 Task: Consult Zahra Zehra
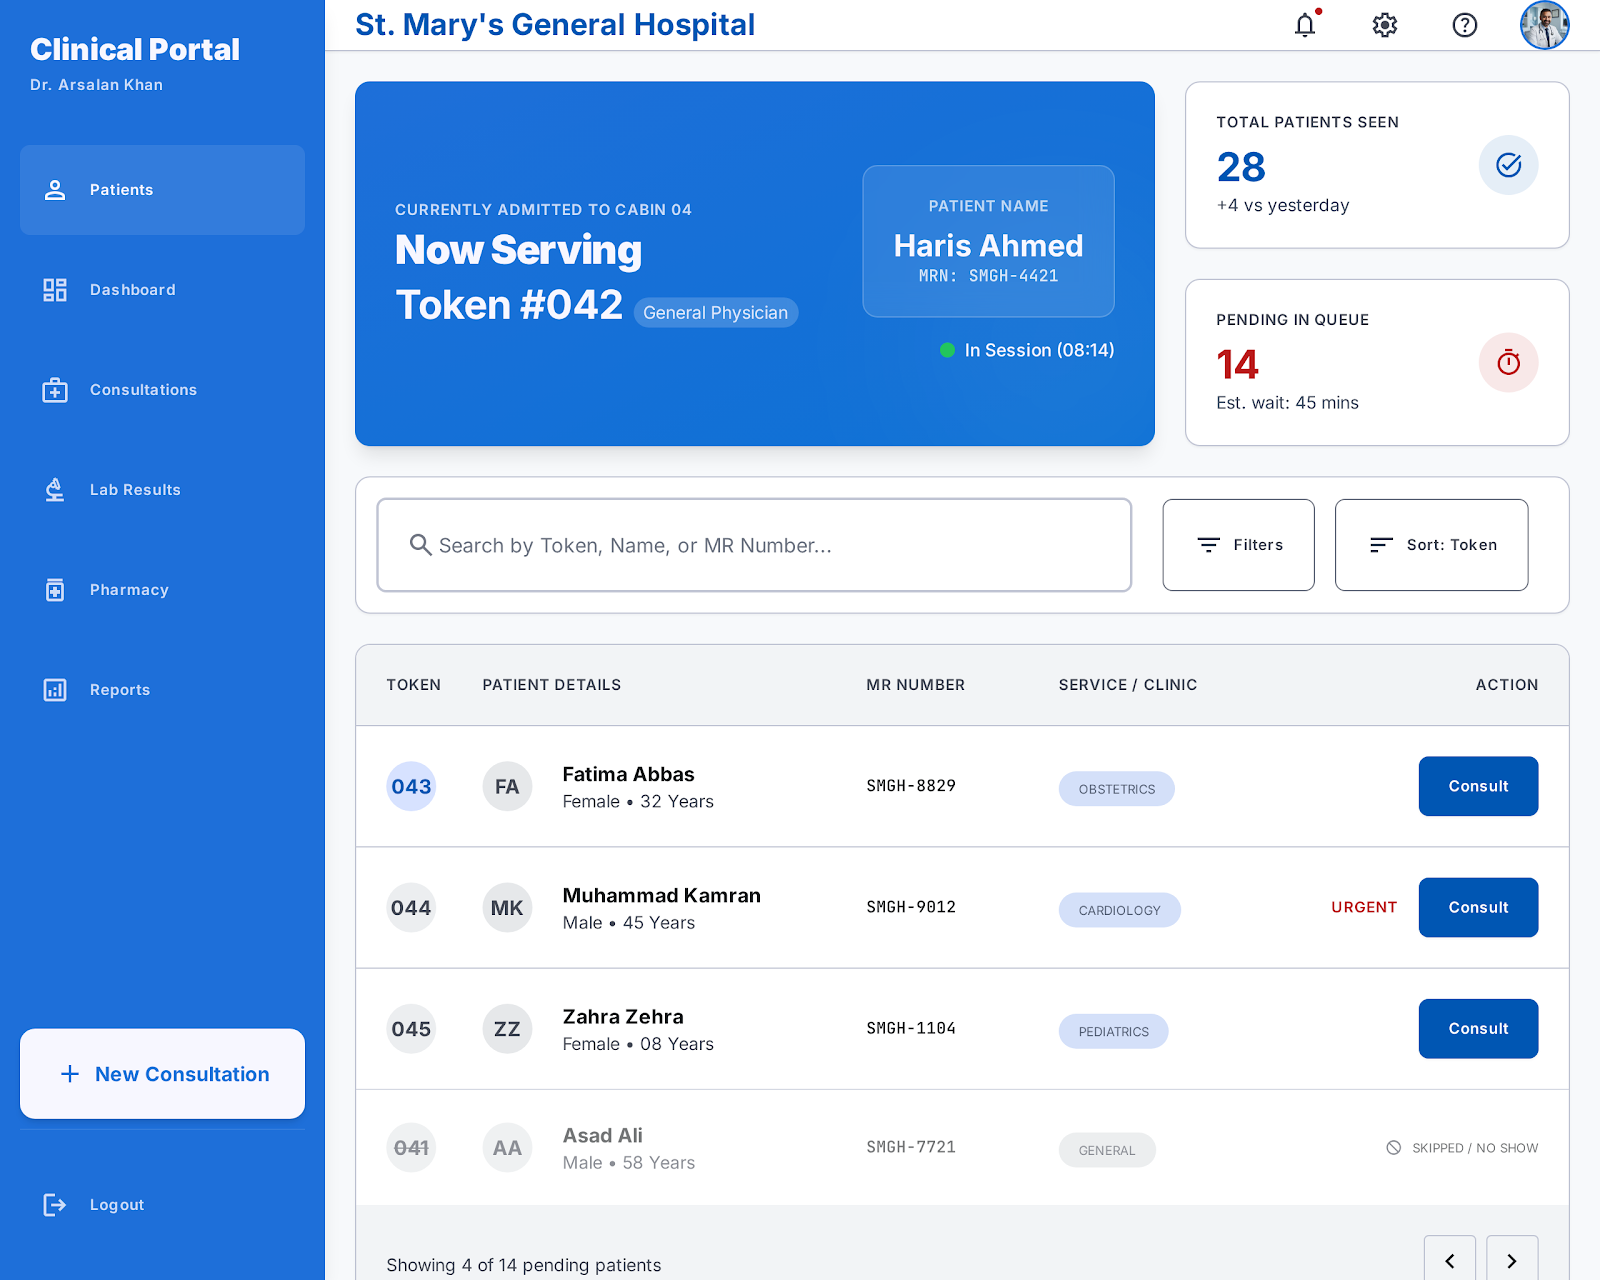1478,1028
